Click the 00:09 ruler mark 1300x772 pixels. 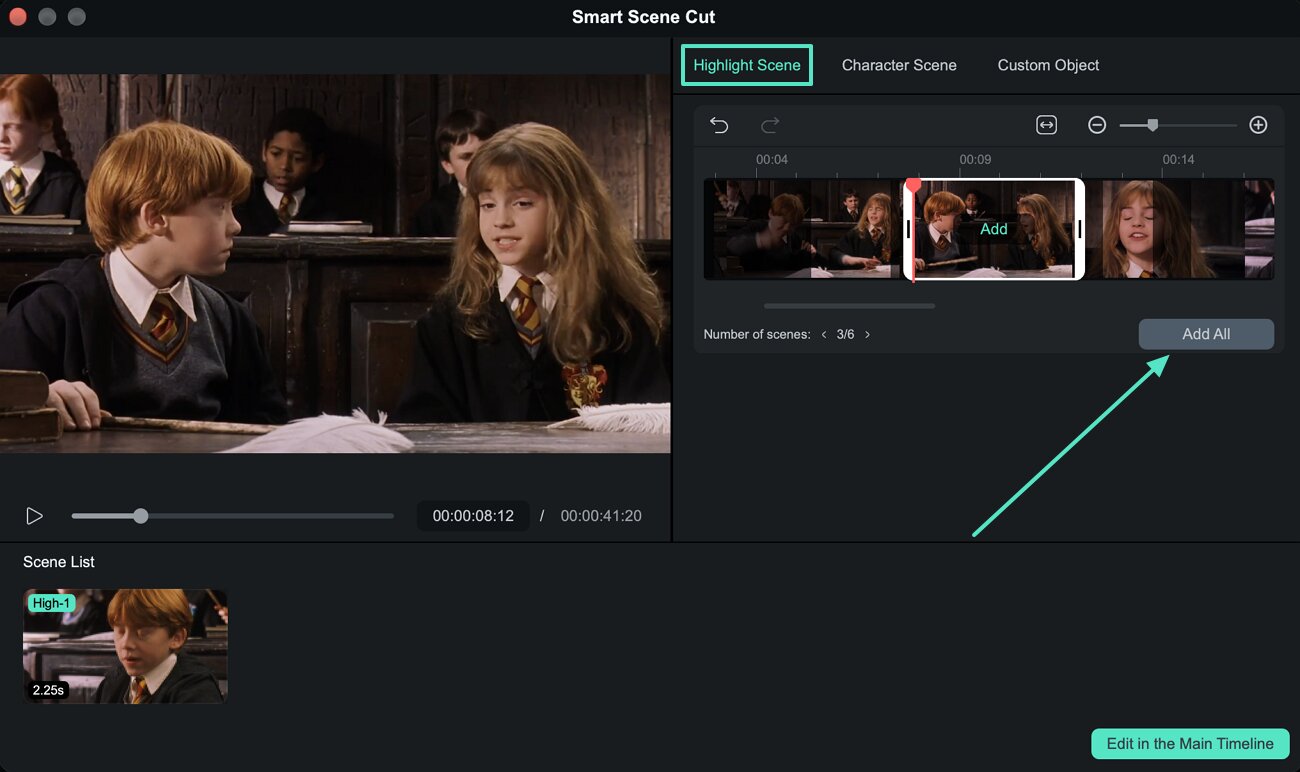[x=975, y=160]
